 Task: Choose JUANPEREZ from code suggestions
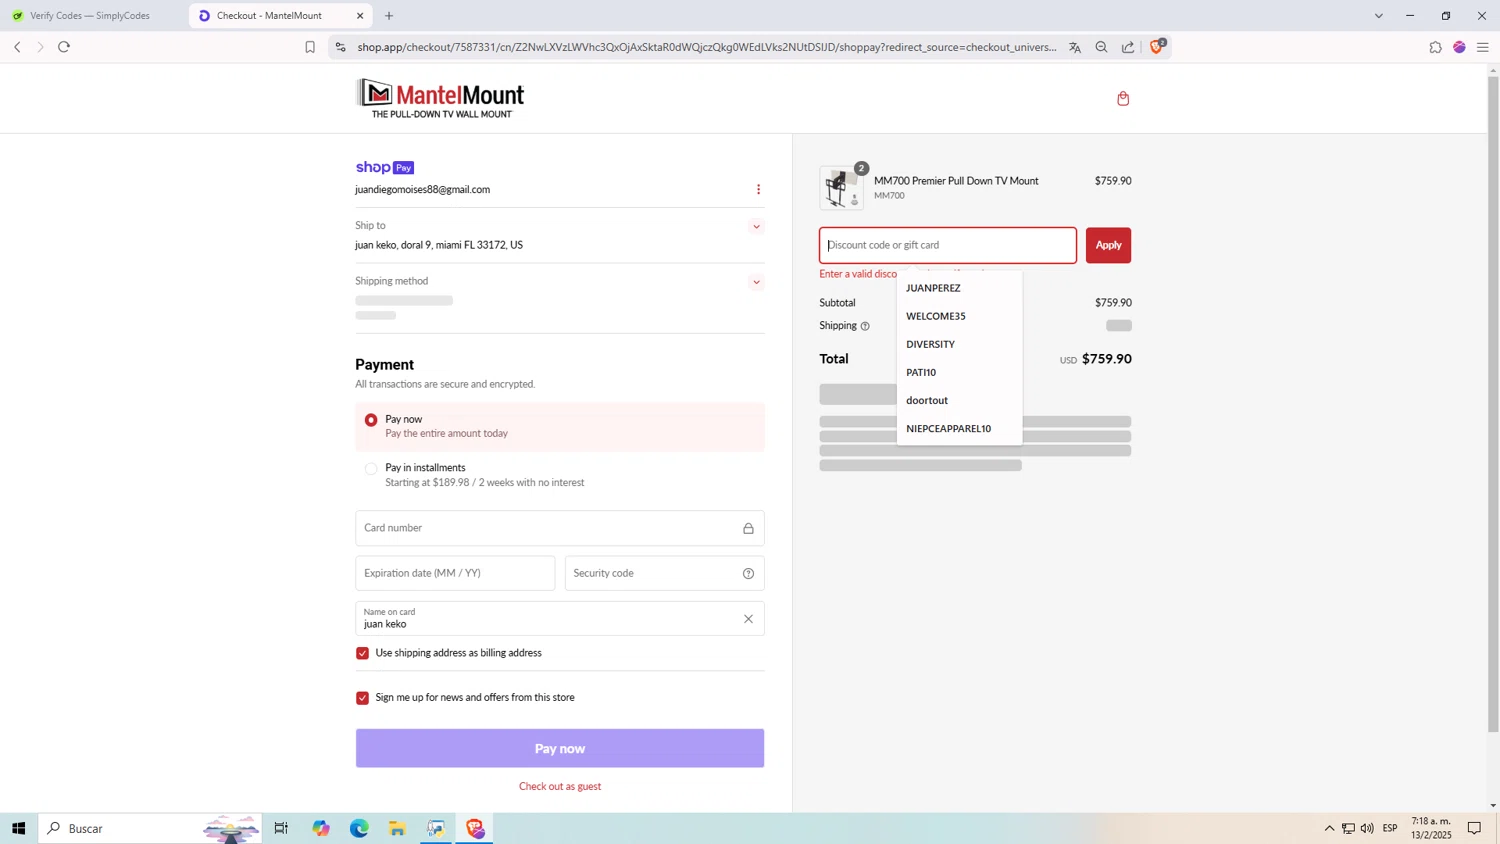coord(959,288)
